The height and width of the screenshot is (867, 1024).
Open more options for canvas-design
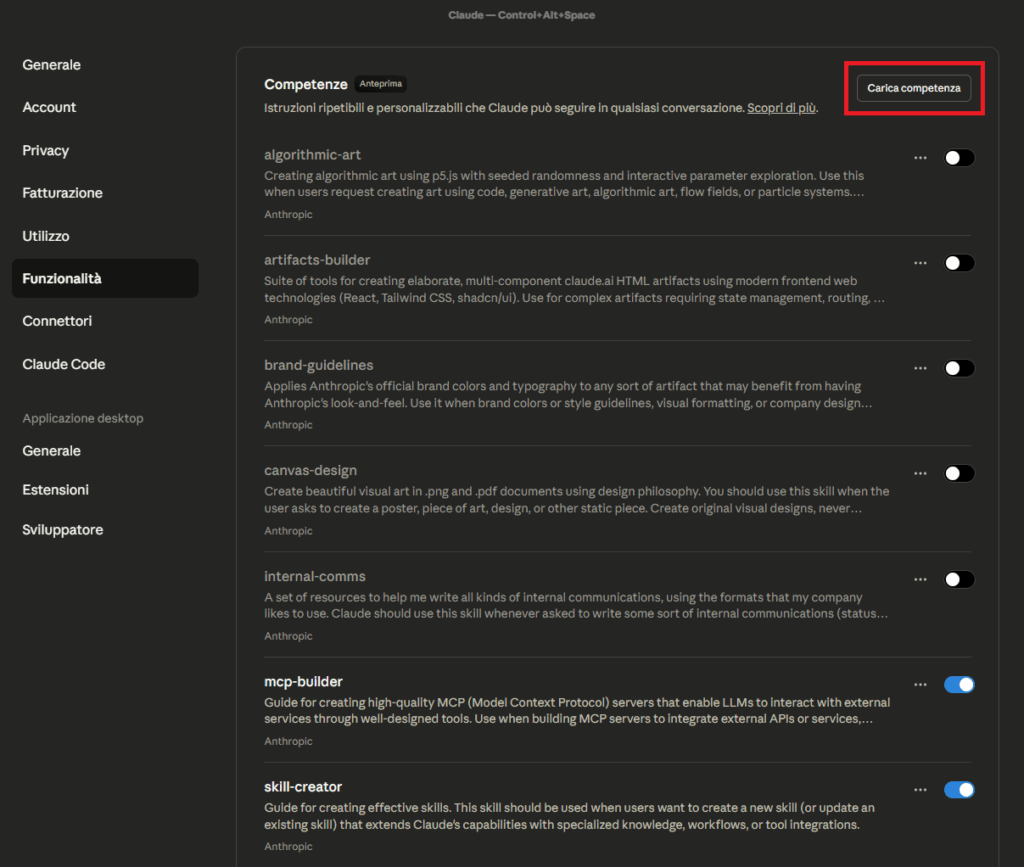coord(921,474)
